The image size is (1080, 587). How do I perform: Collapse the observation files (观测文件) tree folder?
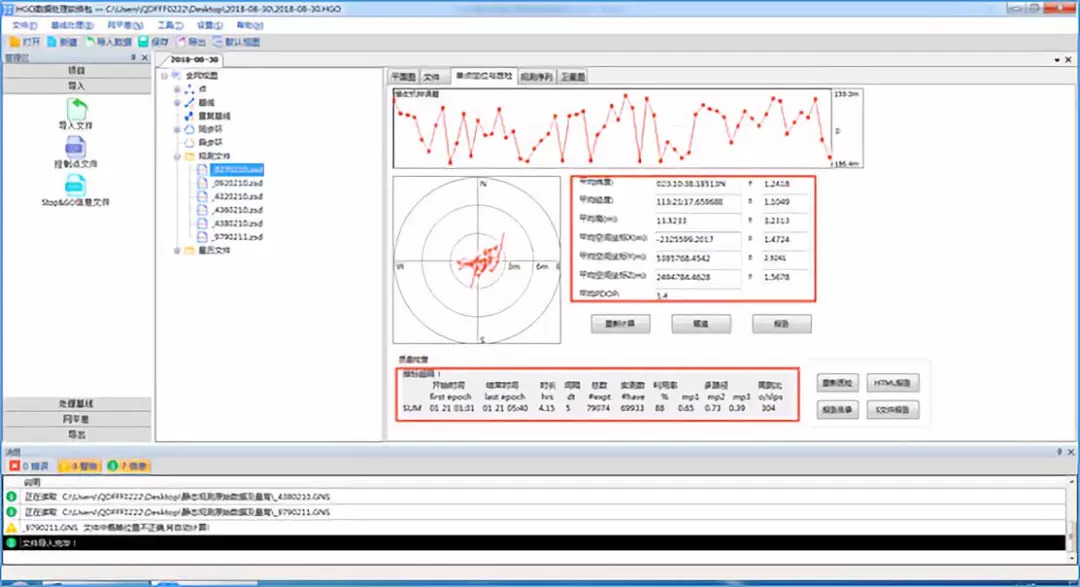pyautogui.click(x=178, y=157)
